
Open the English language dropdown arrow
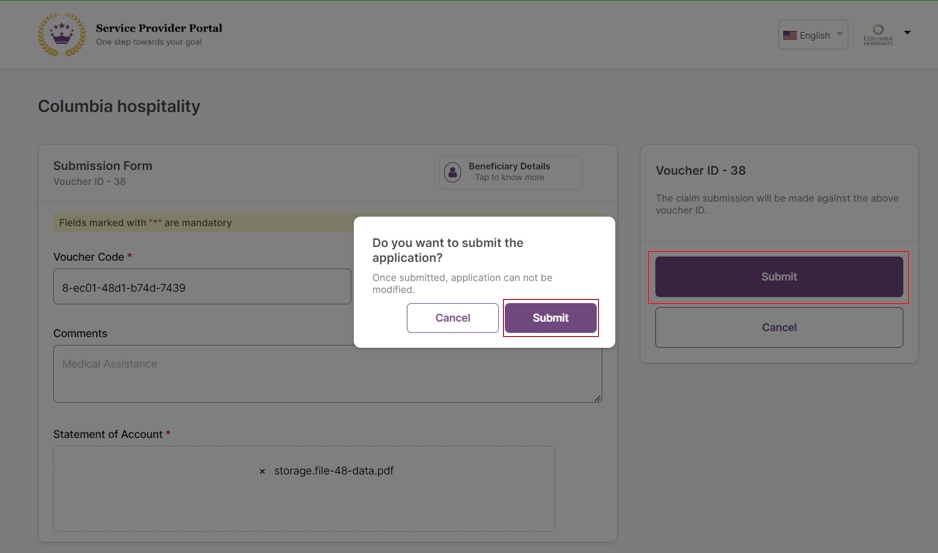840,34
